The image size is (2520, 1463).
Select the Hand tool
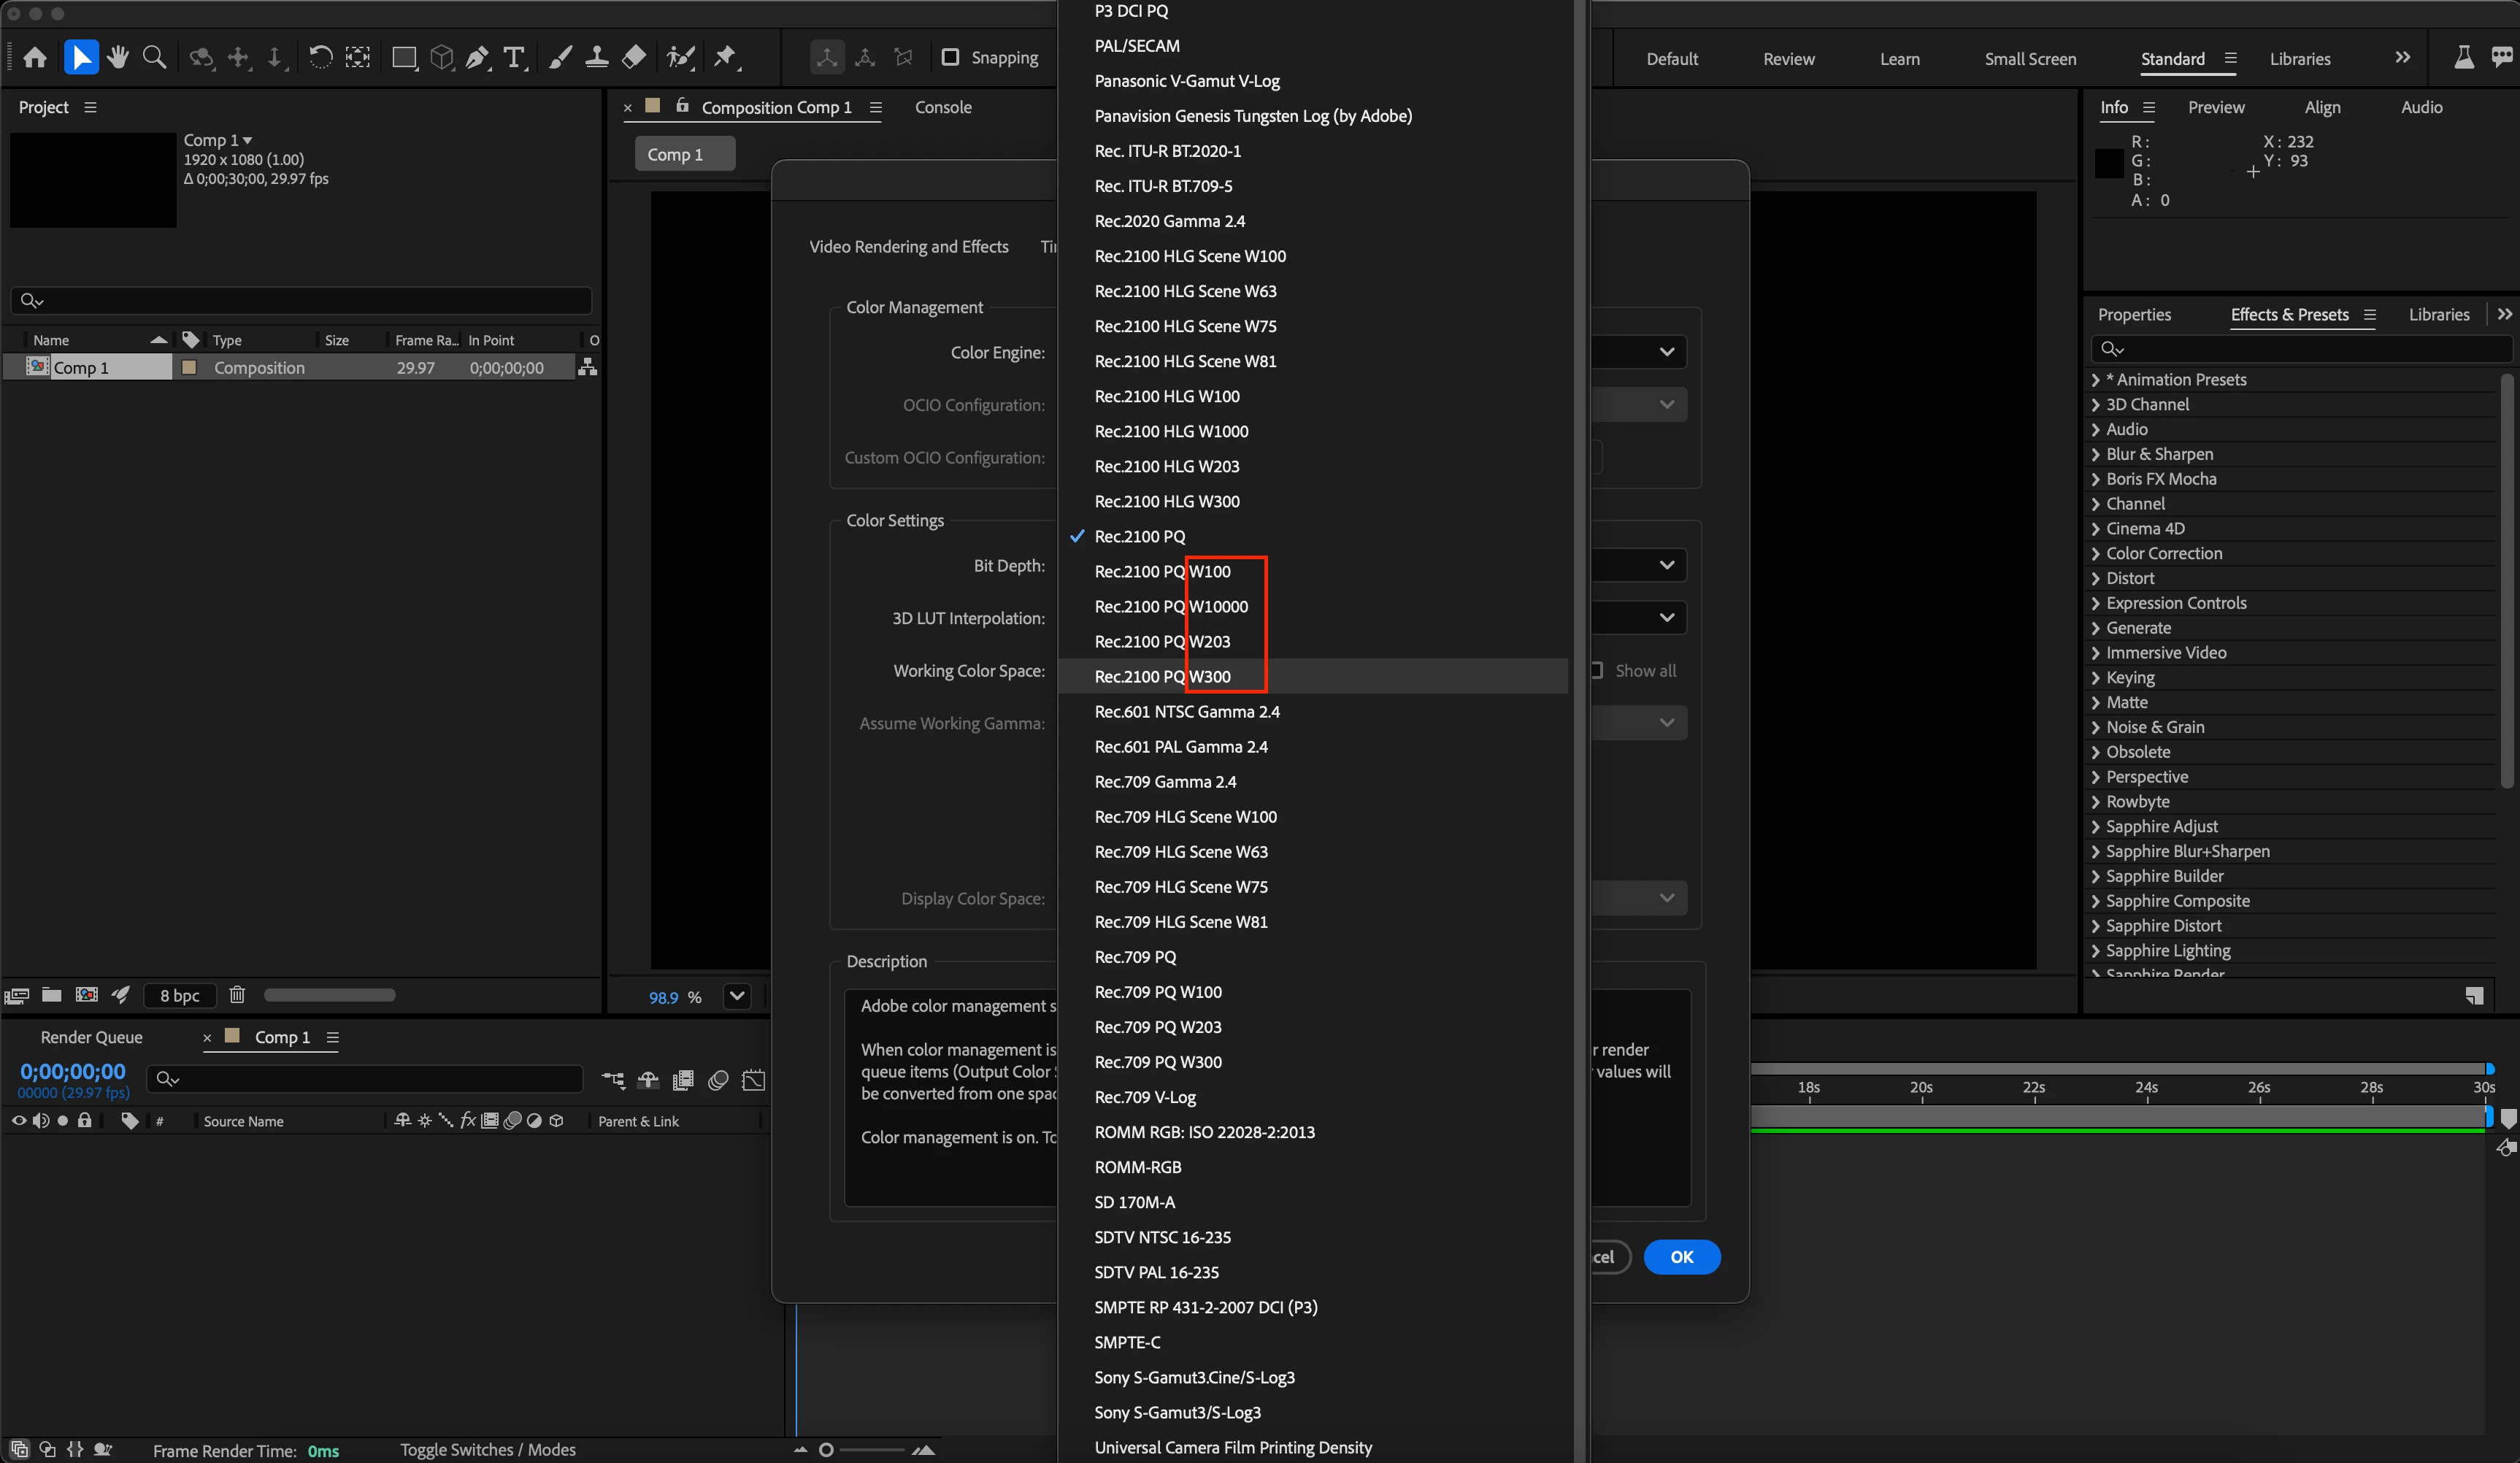click(118, 57)
